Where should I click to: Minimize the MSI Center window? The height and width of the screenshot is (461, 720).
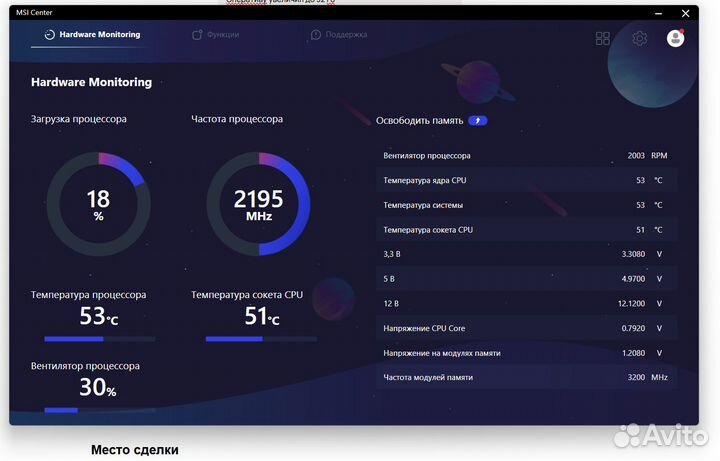click(658, 13)
